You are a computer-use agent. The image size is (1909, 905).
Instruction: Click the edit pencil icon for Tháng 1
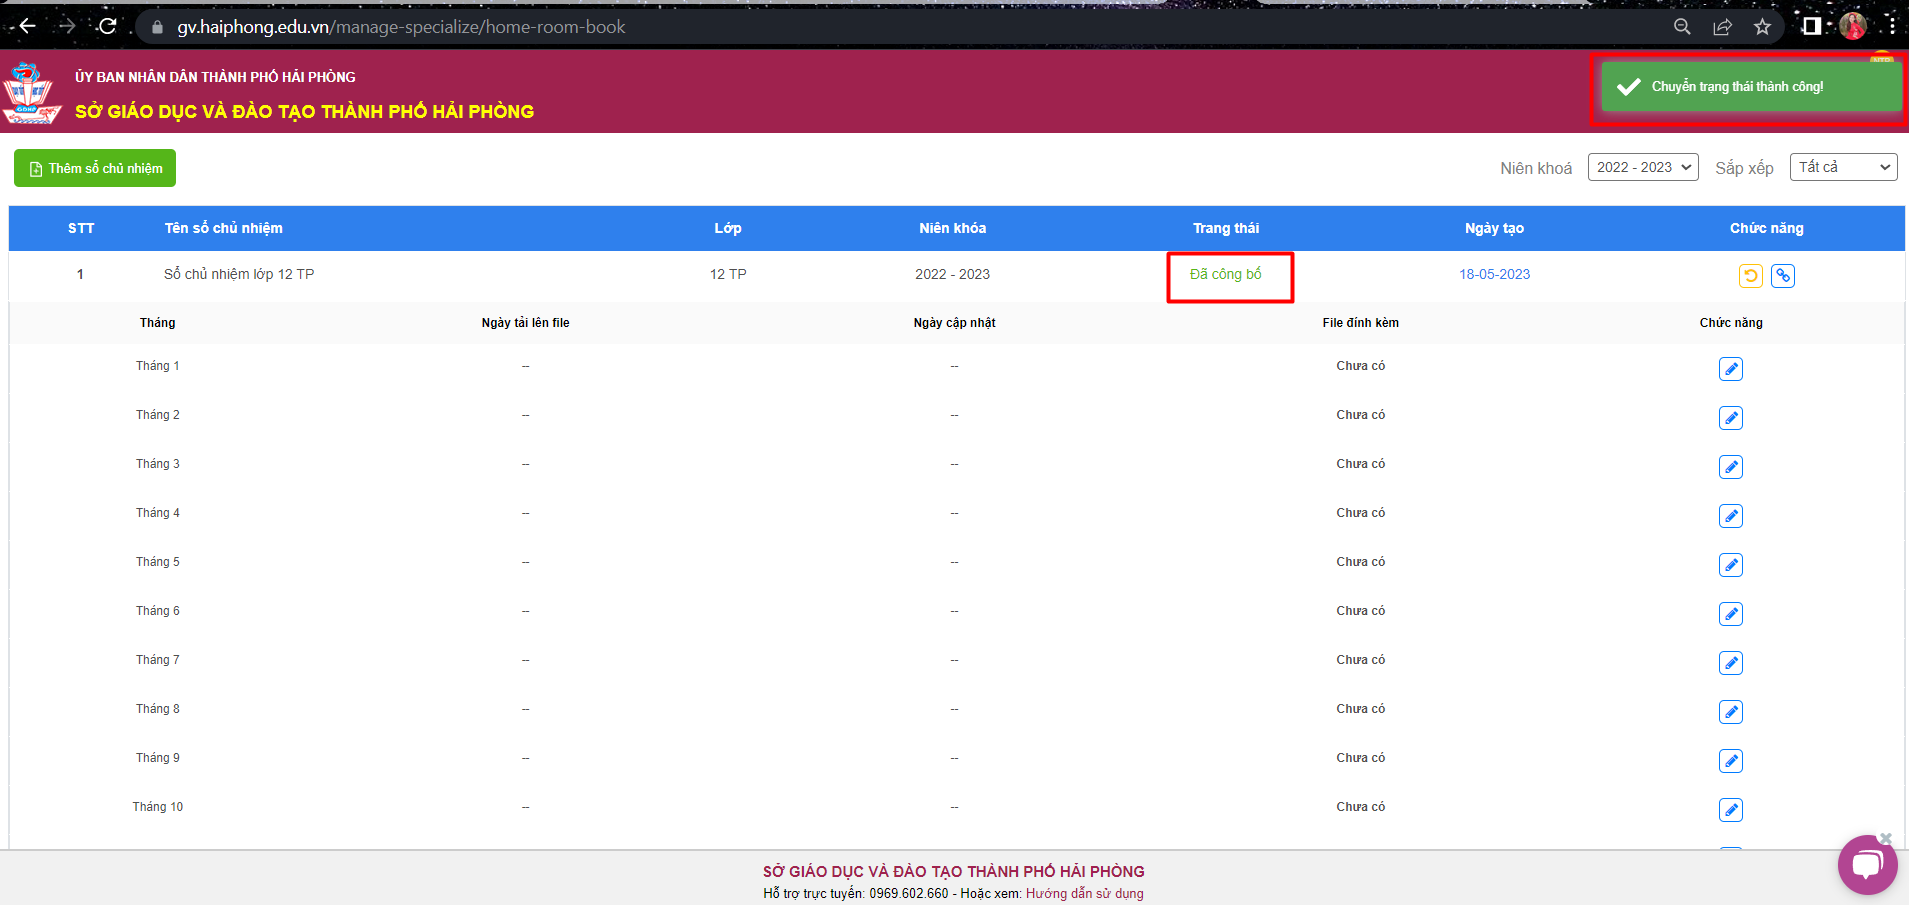click(1730, 369)
